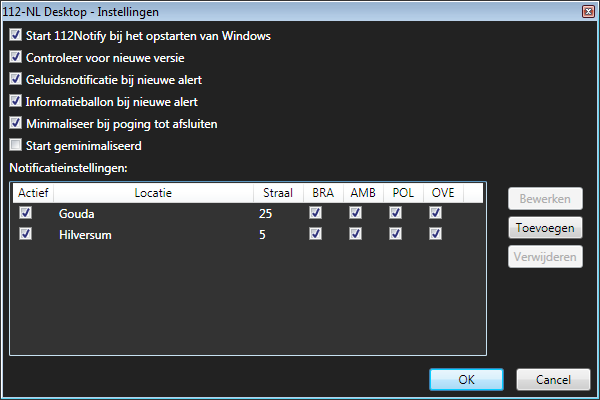This screenshot has width=600, height=400.
Task: Click the Verwijderen button
Action: tap(545, 256)
